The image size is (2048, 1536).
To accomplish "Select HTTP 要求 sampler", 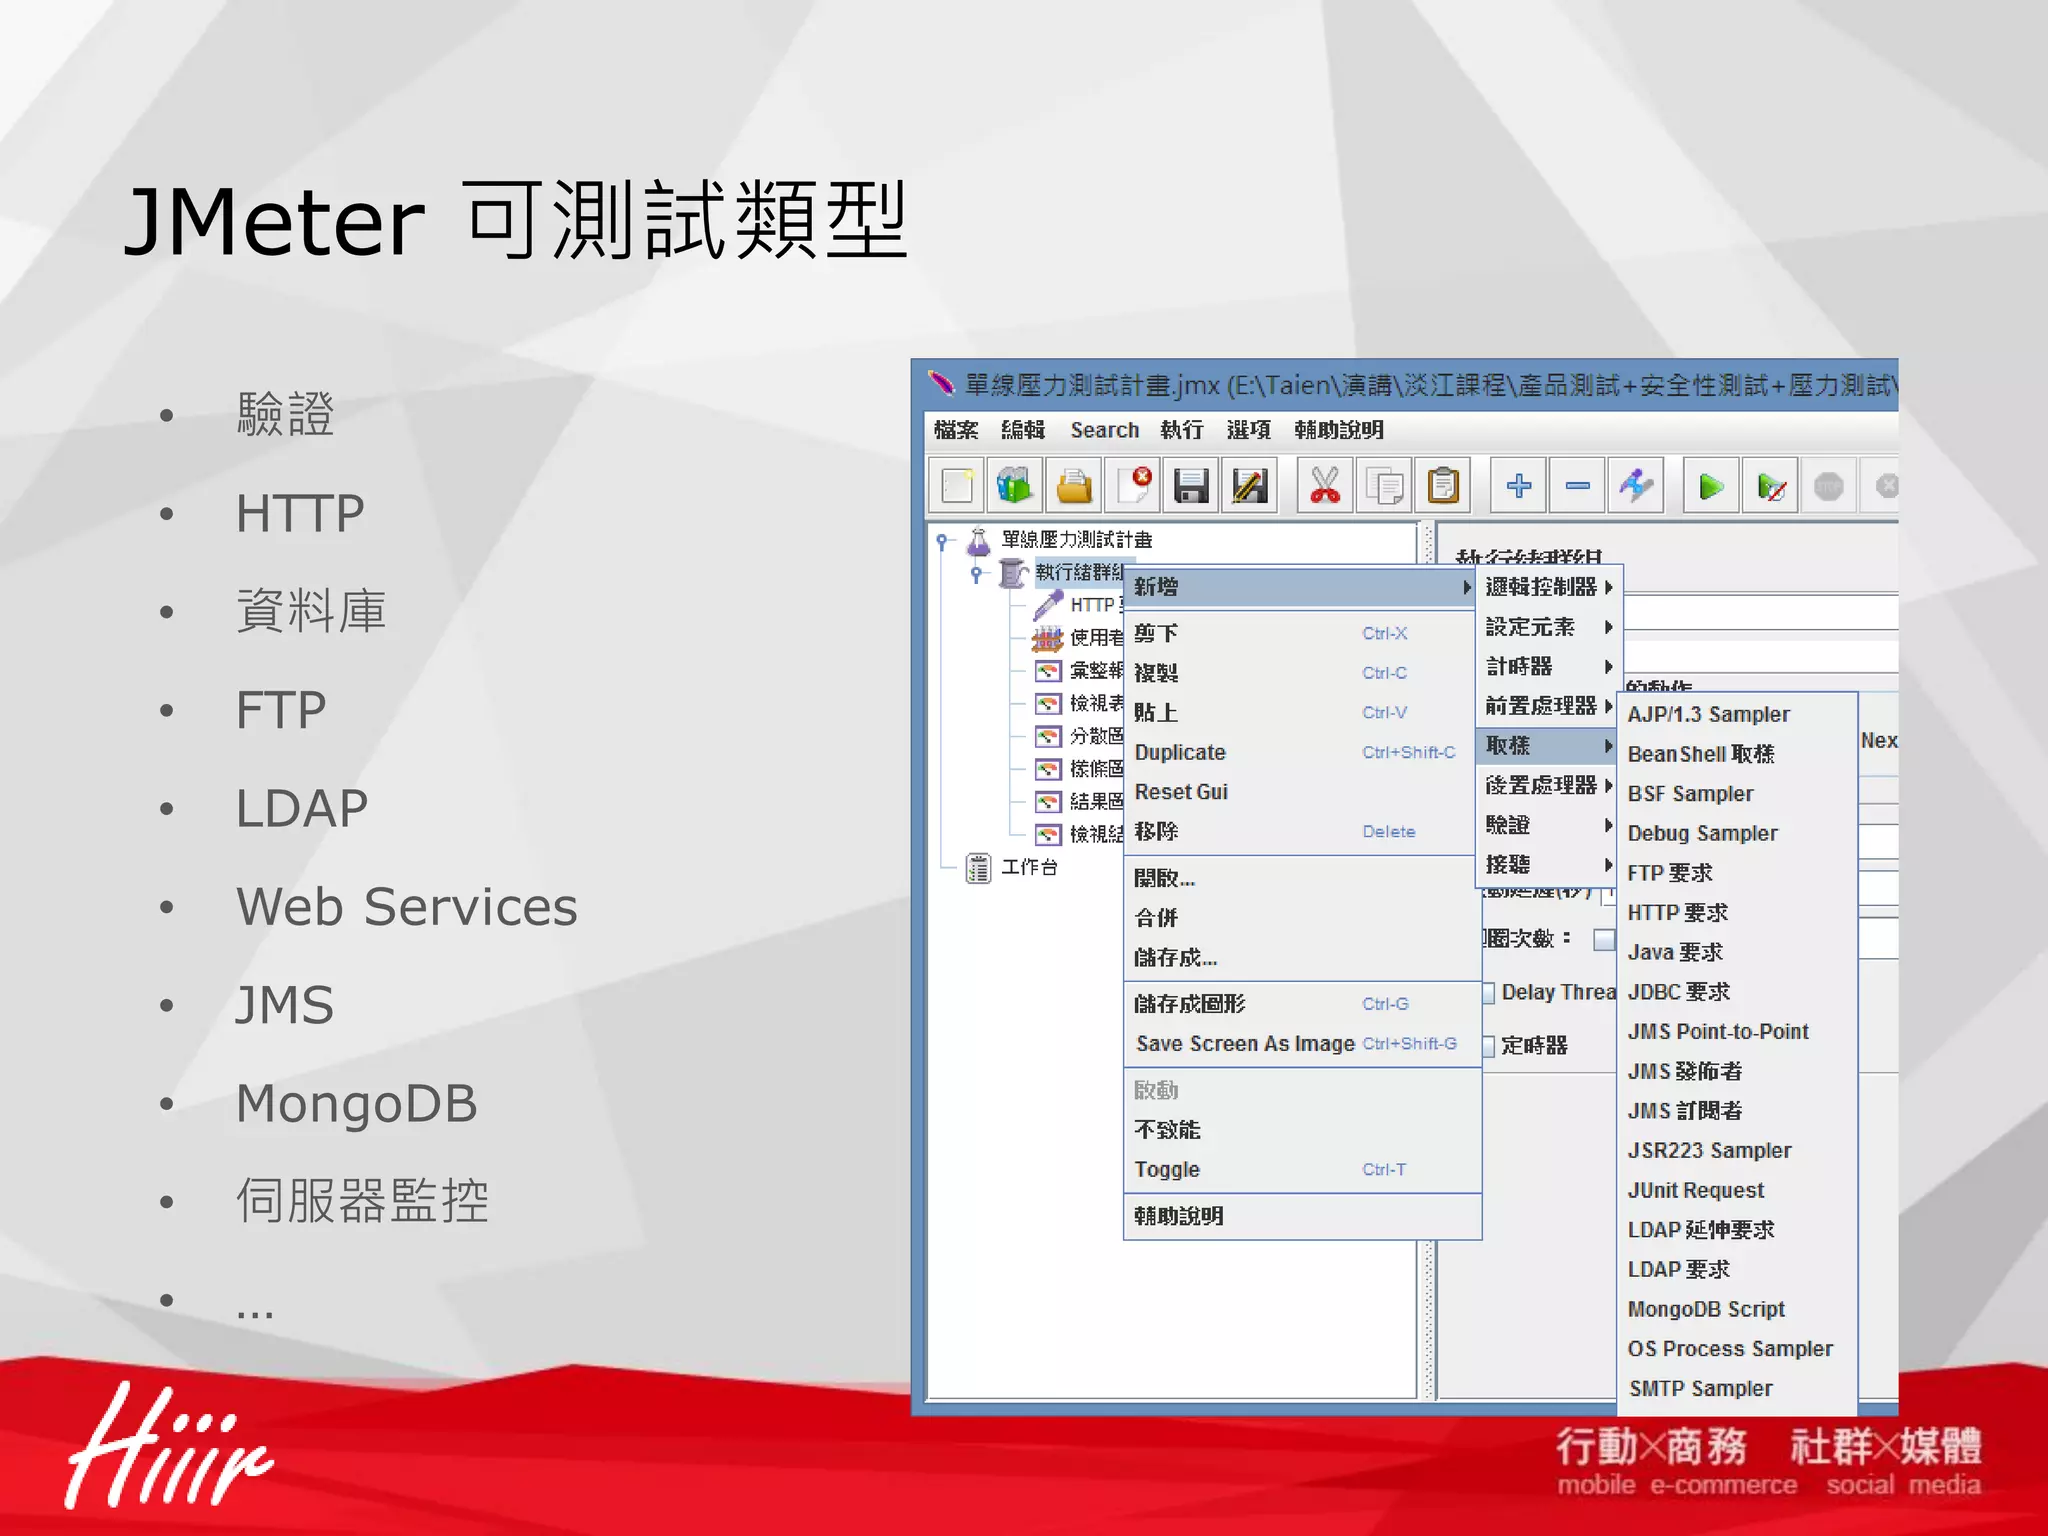I will coord(1737,913).
